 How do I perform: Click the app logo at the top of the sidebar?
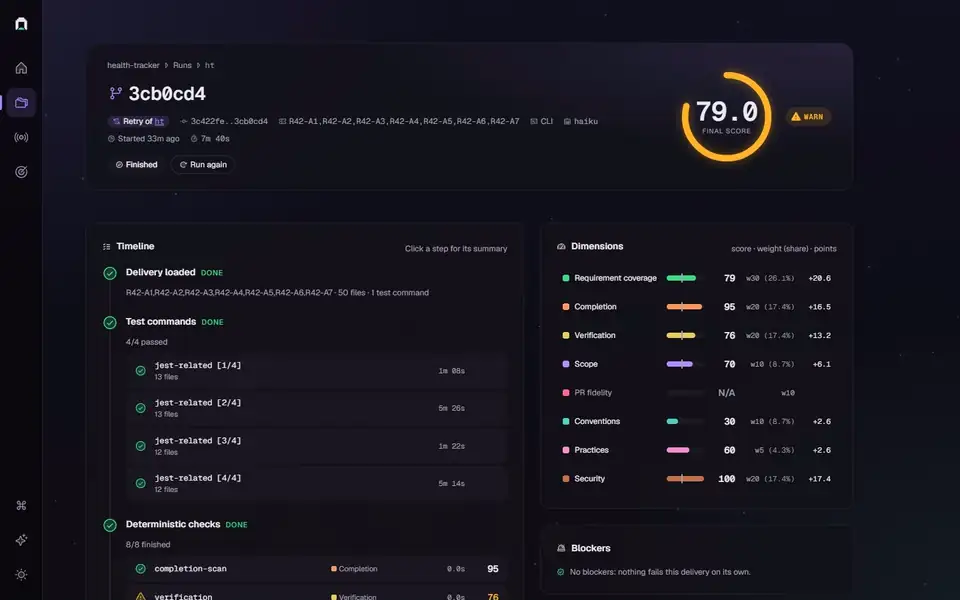pos(21,24)
